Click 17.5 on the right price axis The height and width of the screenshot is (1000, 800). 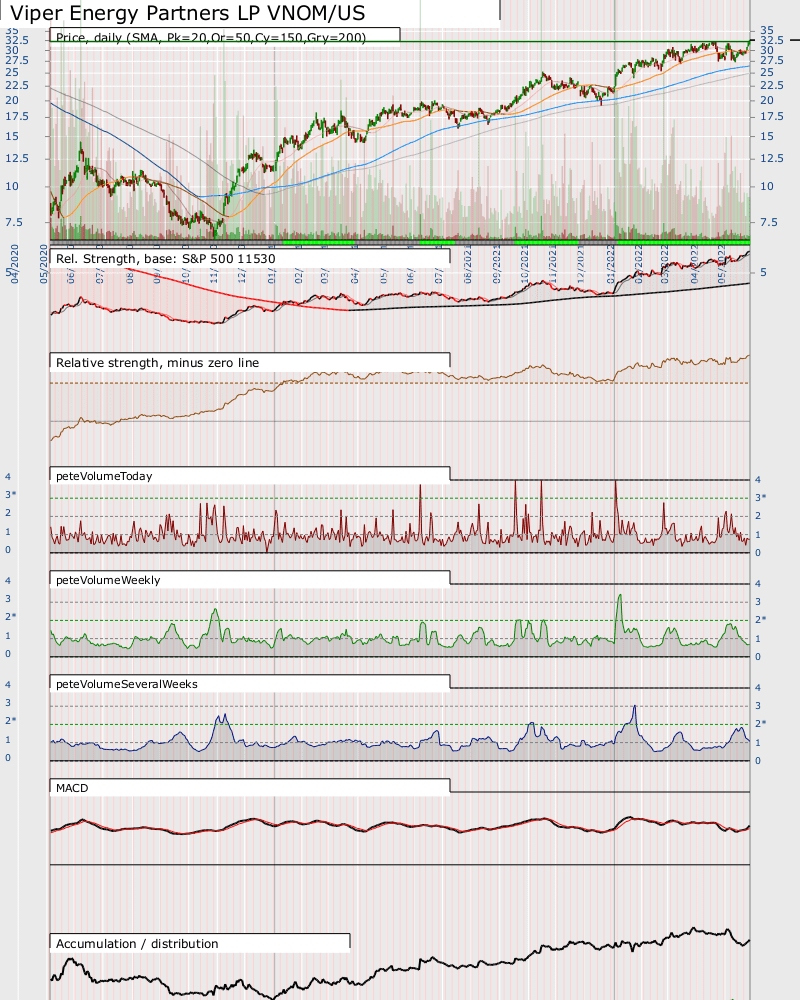[771, 116]
